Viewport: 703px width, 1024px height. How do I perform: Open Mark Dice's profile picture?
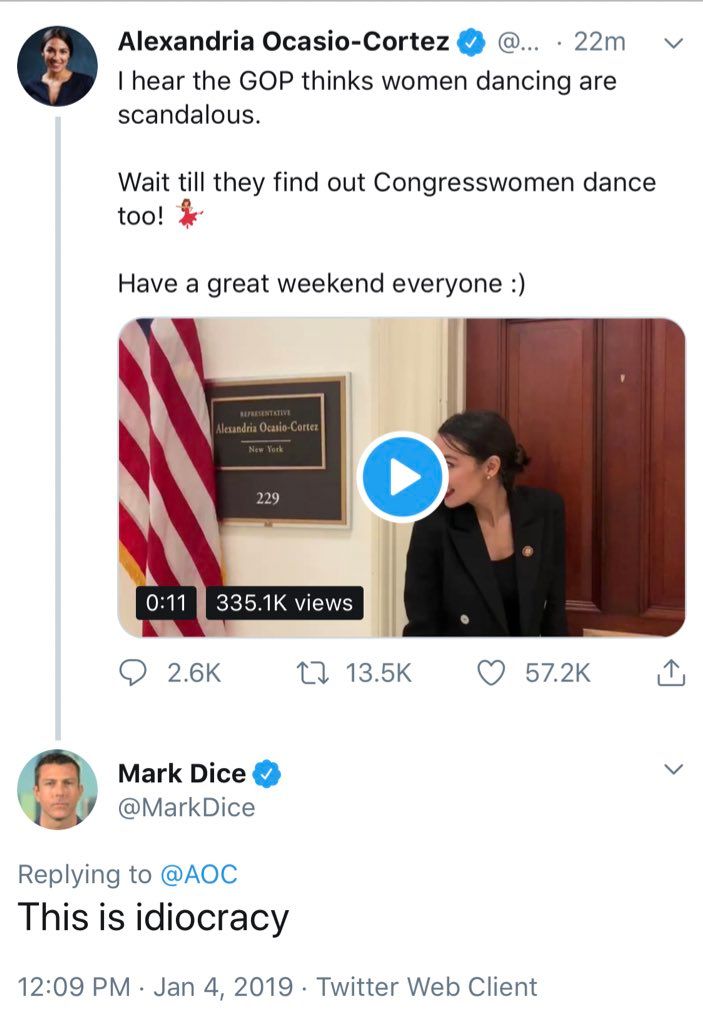coord(58,789)
